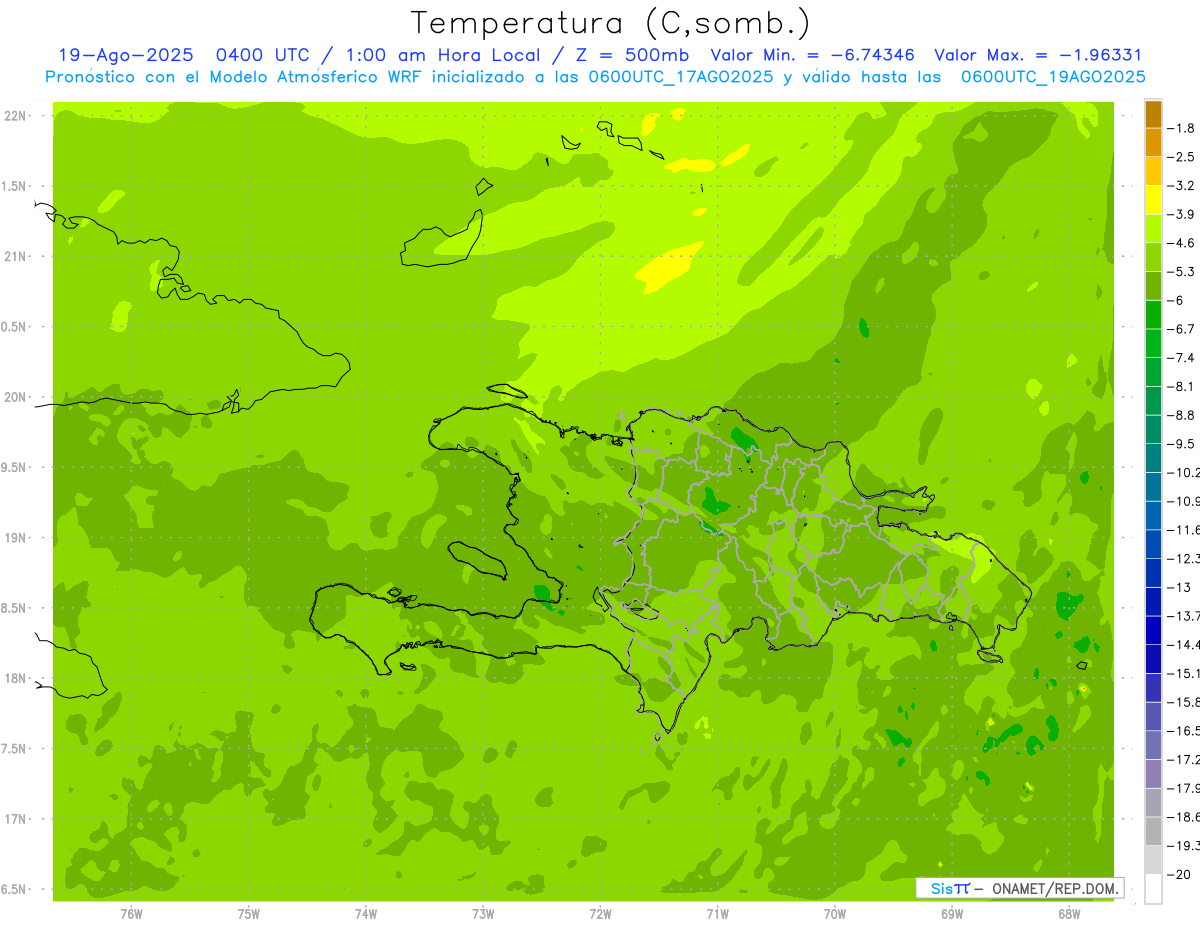Pick the blue swatch between -13 and -13.7
The width and height of the screenshot is (1200, 927).
(x=1153, y=601)
